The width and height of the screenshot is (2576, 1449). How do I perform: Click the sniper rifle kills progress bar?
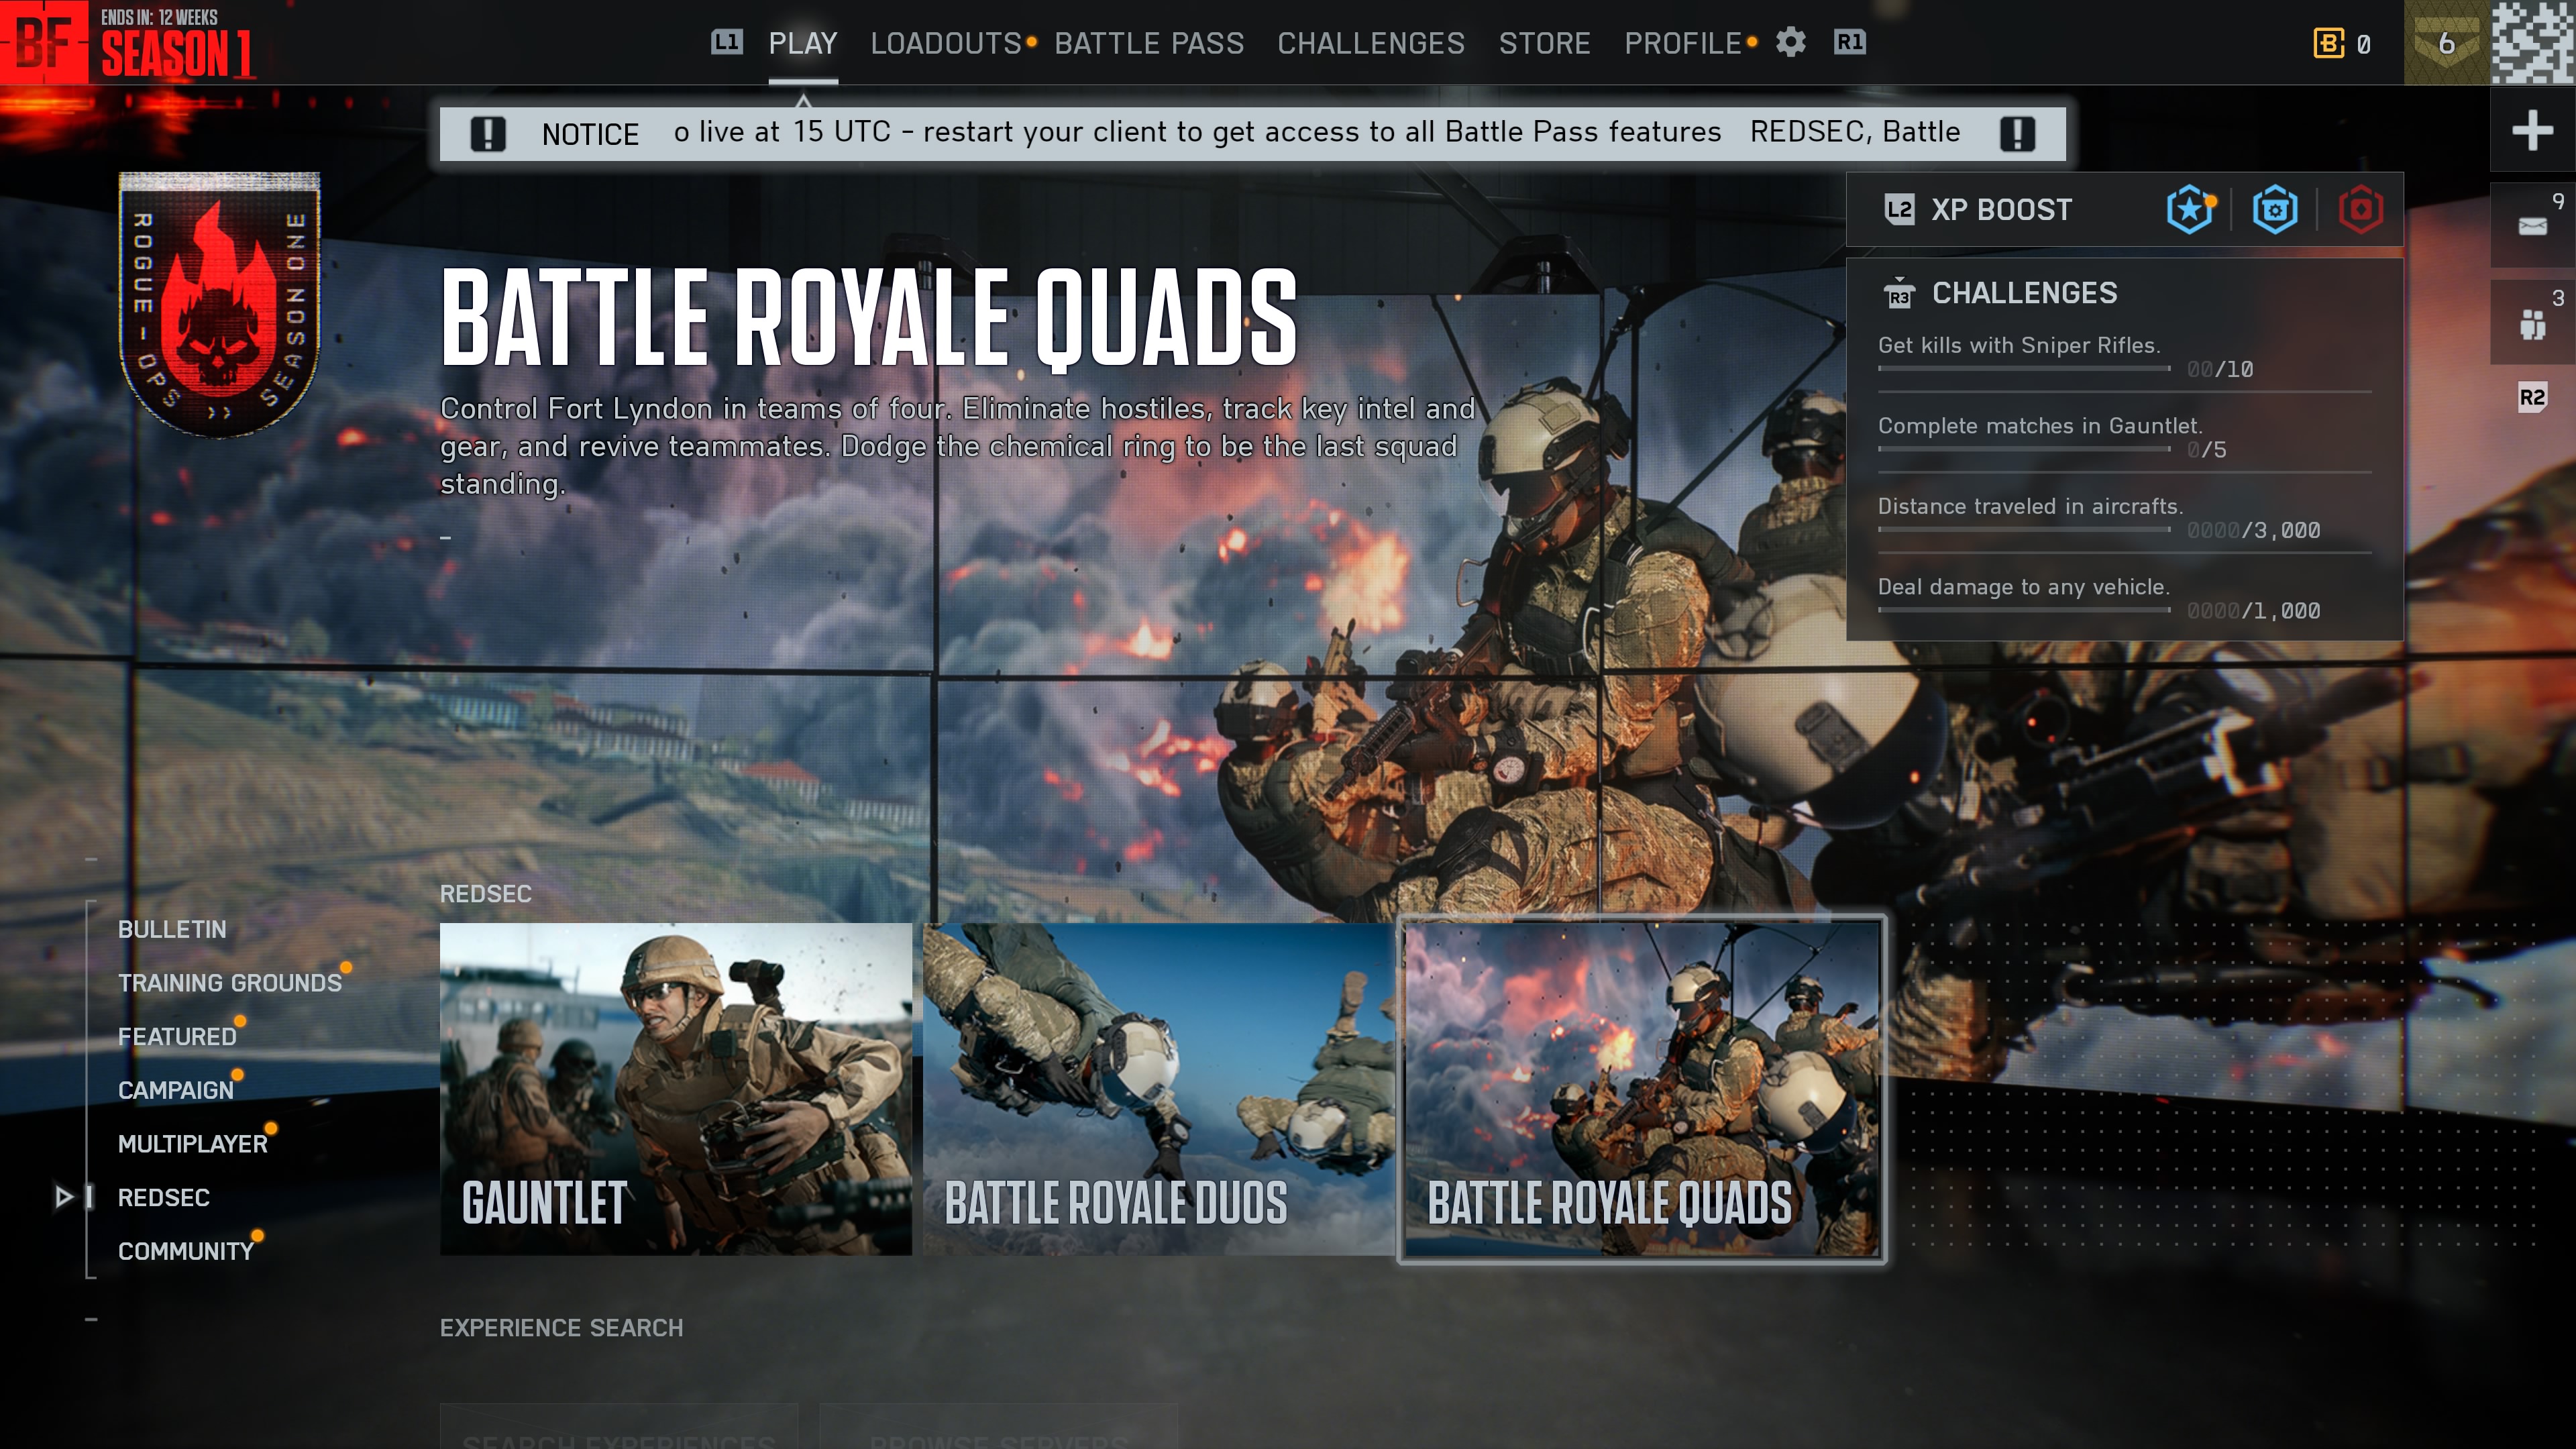[x=2024, y=369]
